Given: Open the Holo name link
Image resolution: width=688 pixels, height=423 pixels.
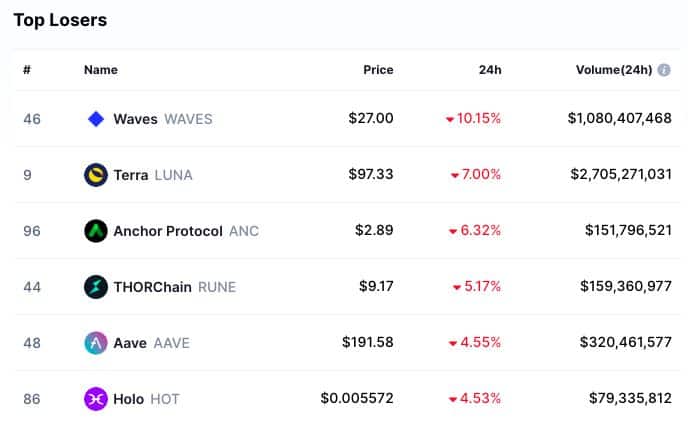Looking at the screenshot, I should (129, 399).
